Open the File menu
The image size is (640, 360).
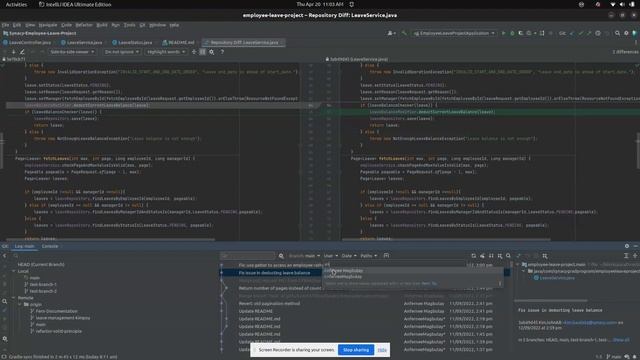(x=5, y=25)
